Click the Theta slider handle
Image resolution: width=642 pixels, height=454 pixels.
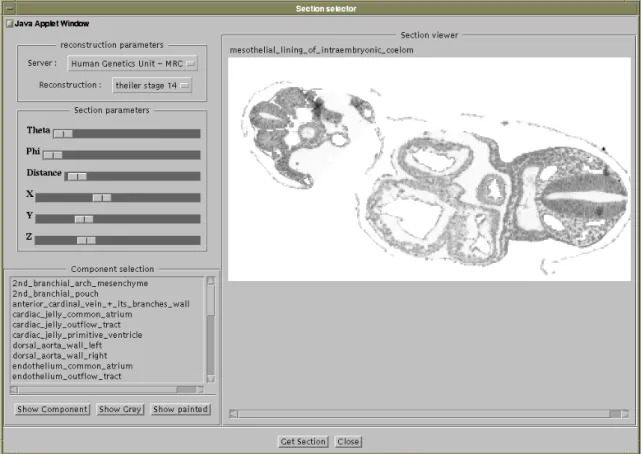pyautogui.click(x=63, y=133)
